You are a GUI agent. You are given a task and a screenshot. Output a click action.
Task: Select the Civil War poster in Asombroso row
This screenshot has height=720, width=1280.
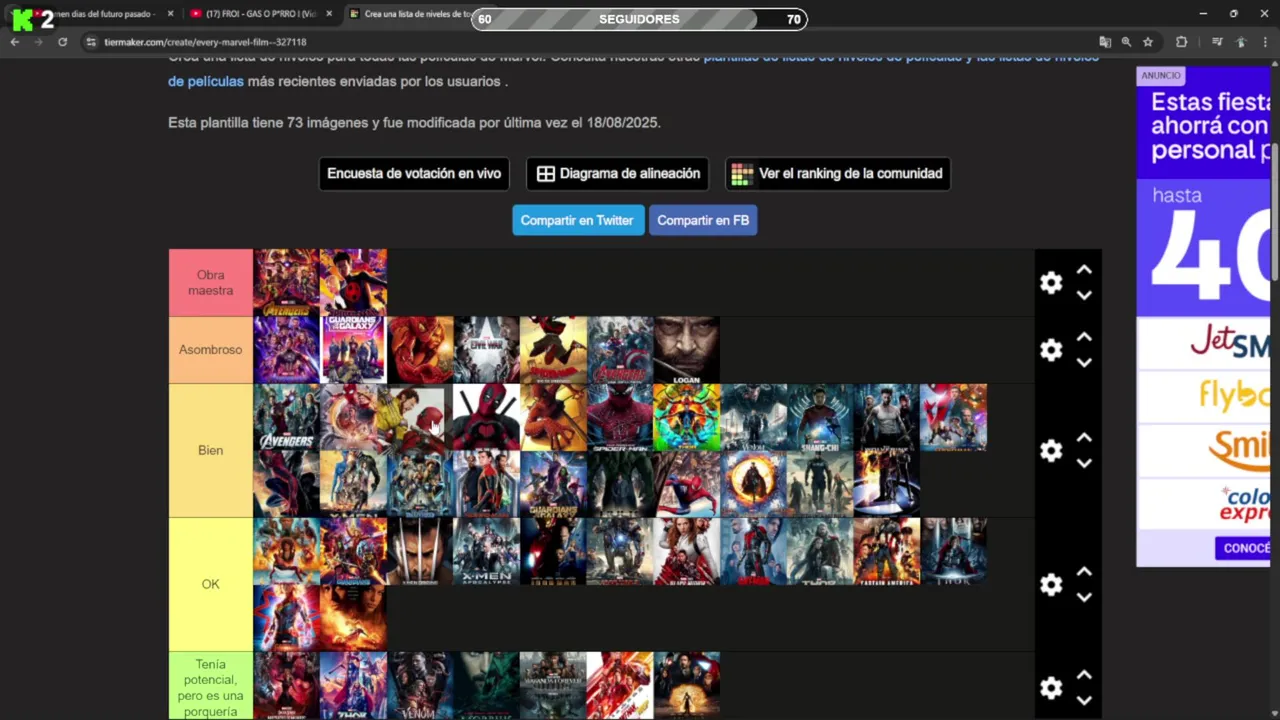coord(487,350)
